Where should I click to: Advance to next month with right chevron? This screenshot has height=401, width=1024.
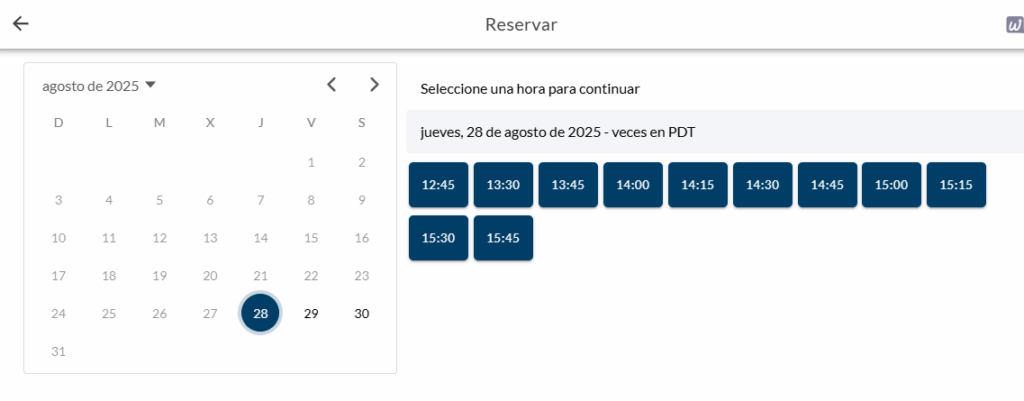click(x=374, y=84)
